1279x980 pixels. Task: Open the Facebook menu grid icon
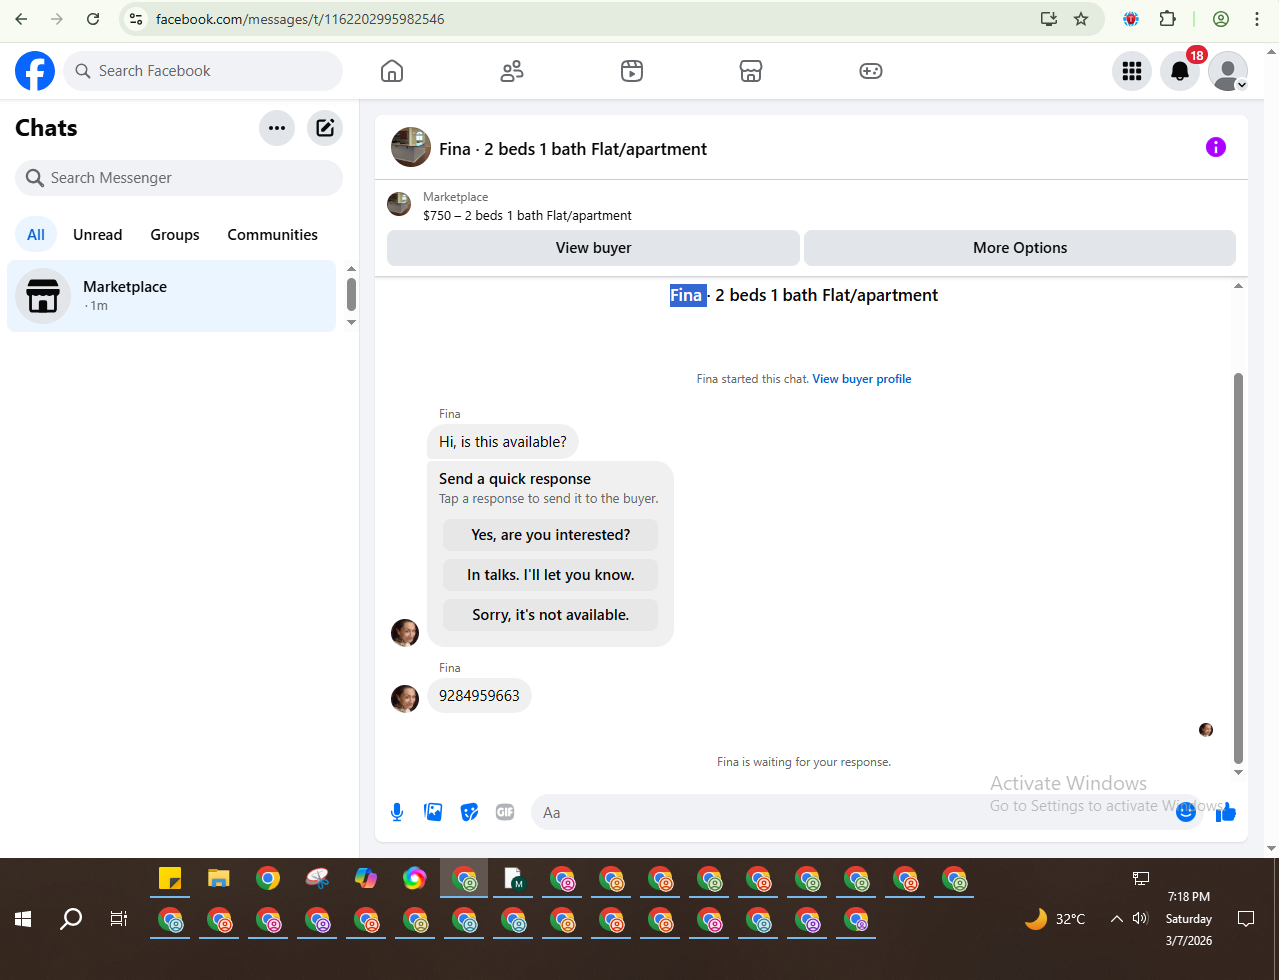pyautogui.click(x=1132, y=71)
